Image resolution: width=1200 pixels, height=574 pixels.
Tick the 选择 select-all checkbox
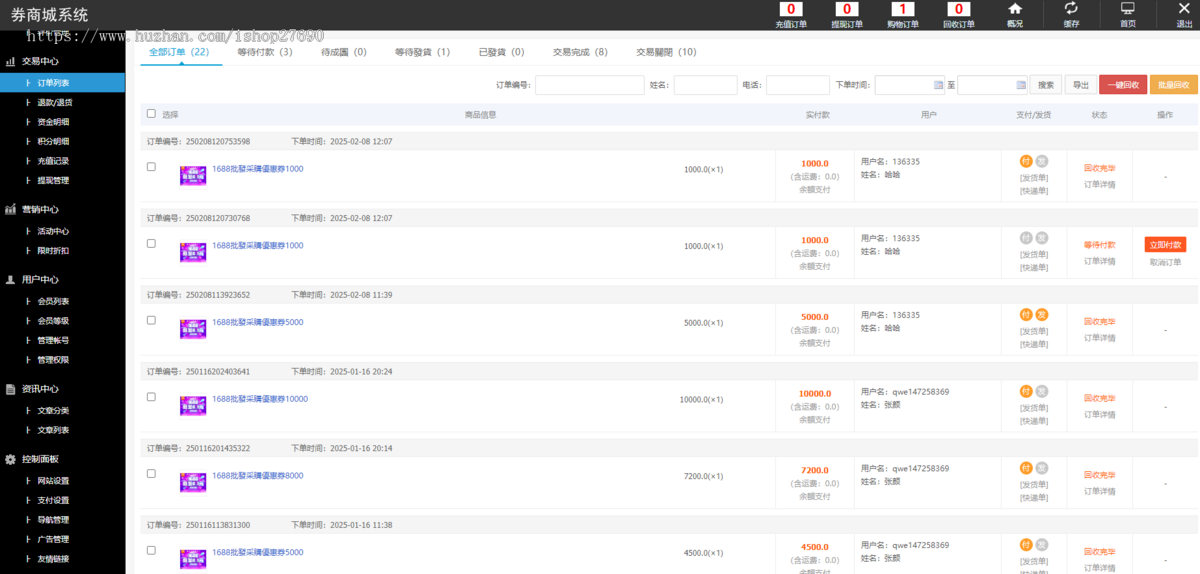point(151,114)
